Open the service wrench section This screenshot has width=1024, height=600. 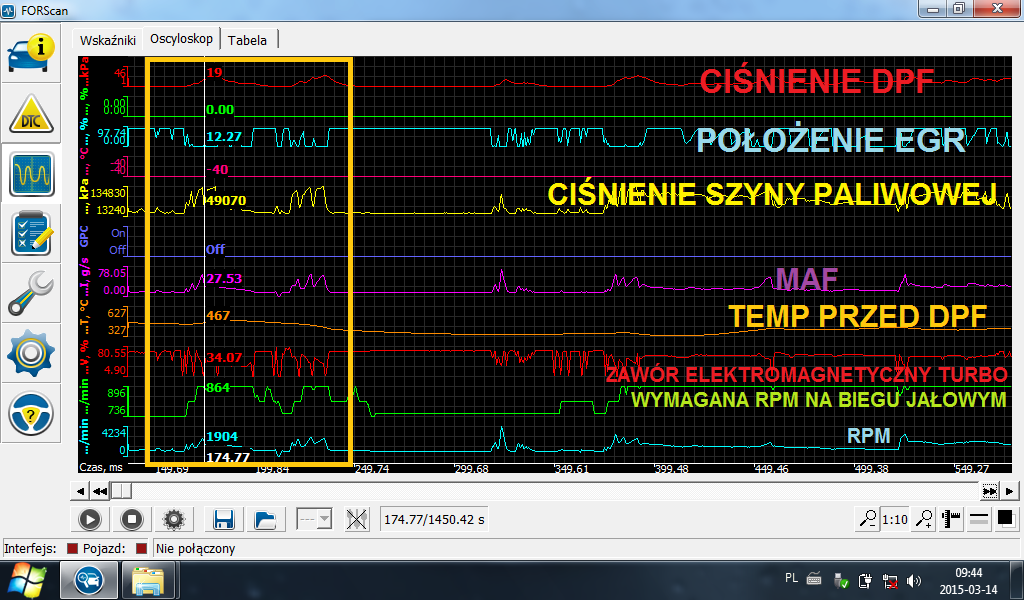click(x=31, y=293)
